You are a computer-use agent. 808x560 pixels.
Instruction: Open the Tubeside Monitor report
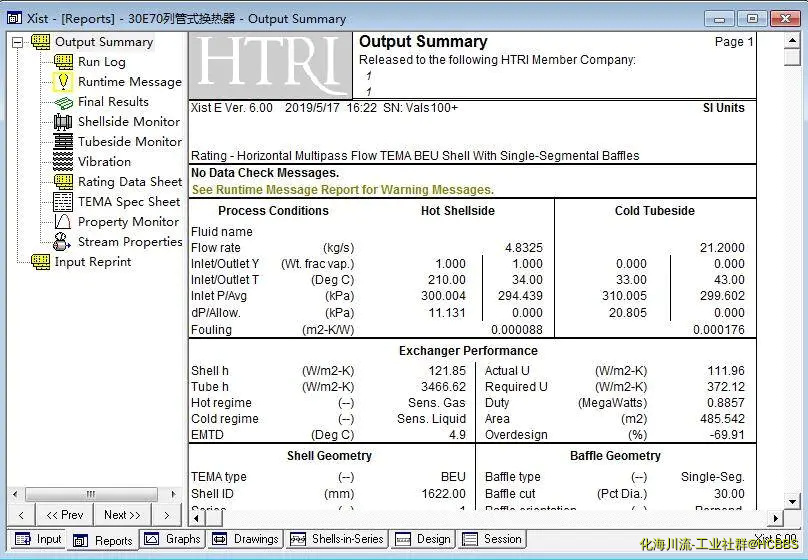coord(130,142)
